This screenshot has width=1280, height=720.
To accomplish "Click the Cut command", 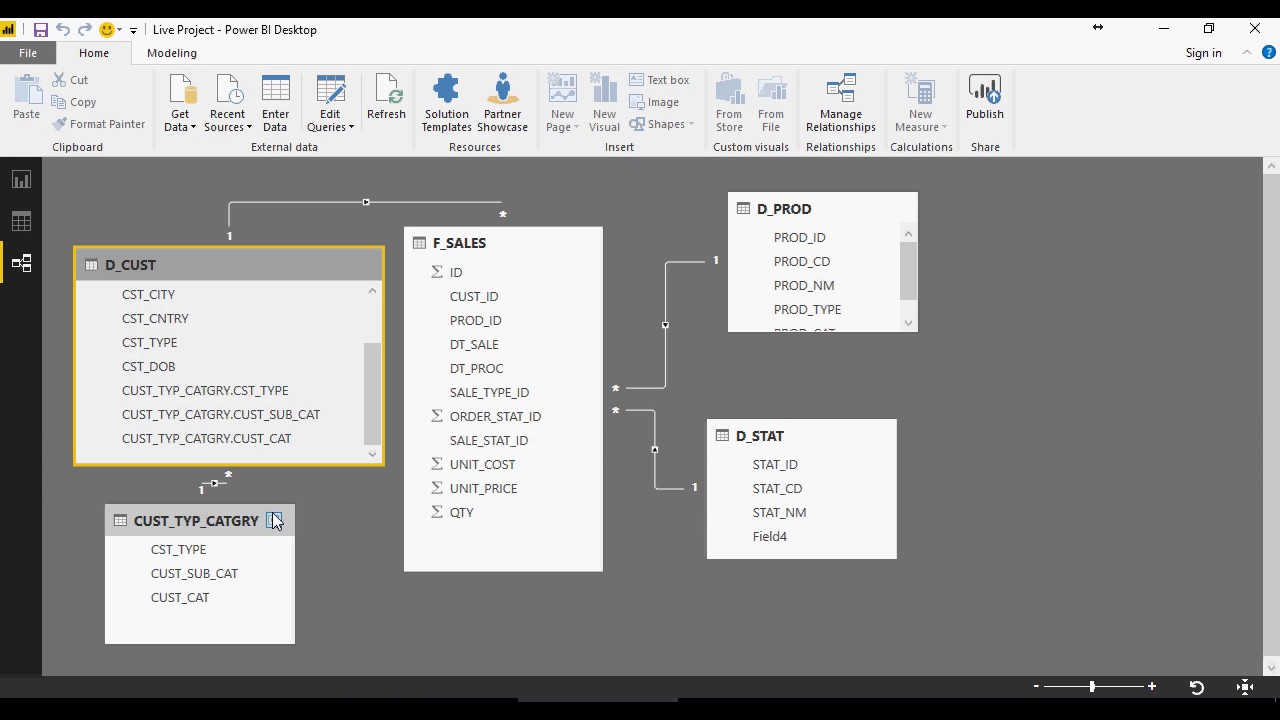I will tap(69, 80).
